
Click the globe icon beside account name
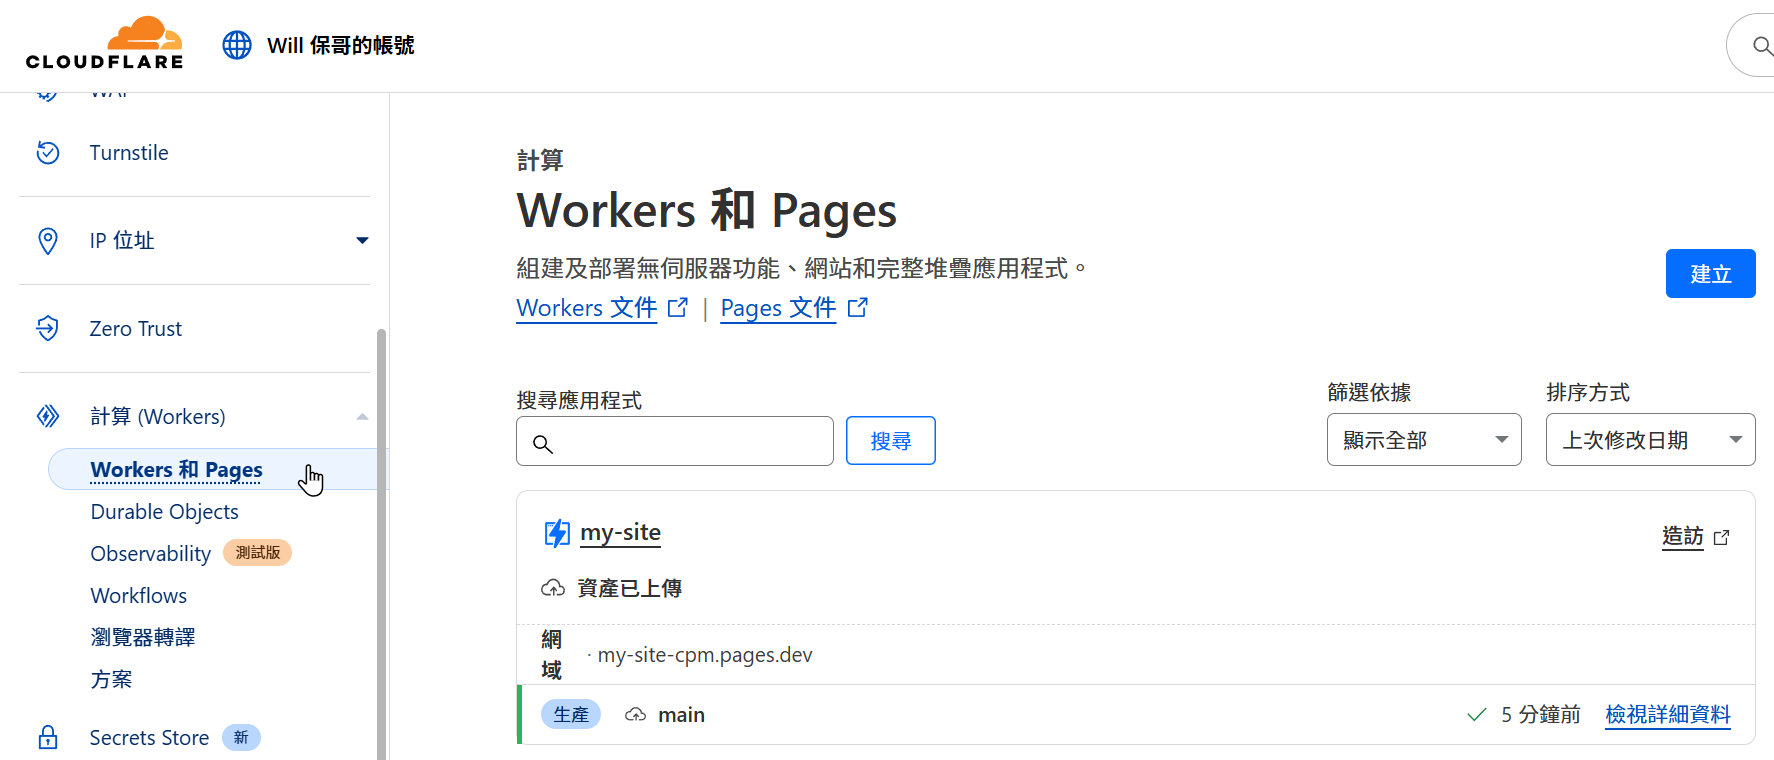coord(237,45)
